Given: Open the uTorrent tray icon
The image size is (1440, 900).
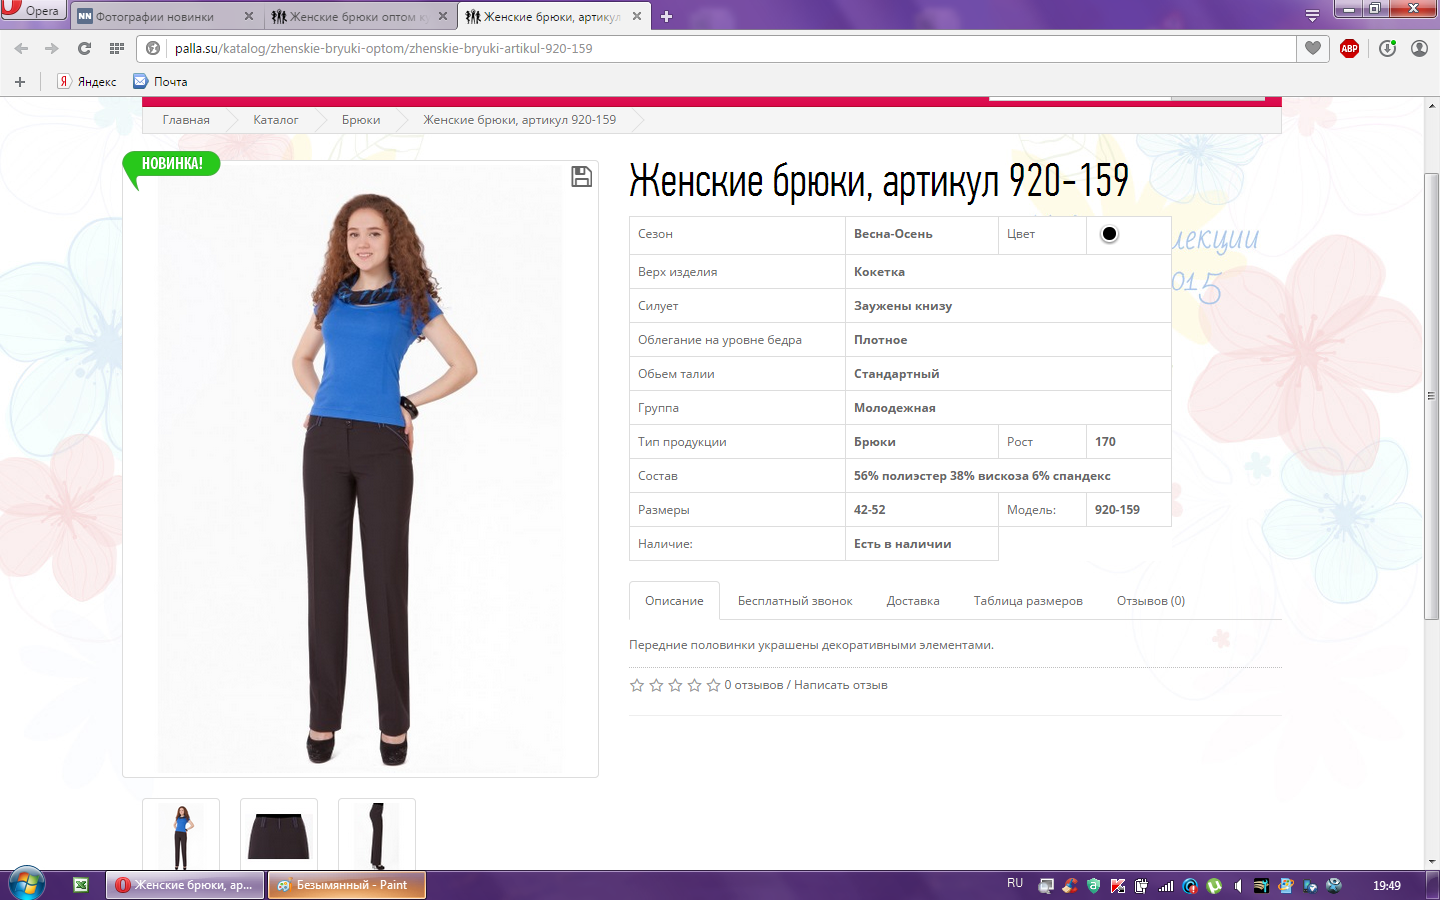Looking at the screenshot, I should [1214, 885].
